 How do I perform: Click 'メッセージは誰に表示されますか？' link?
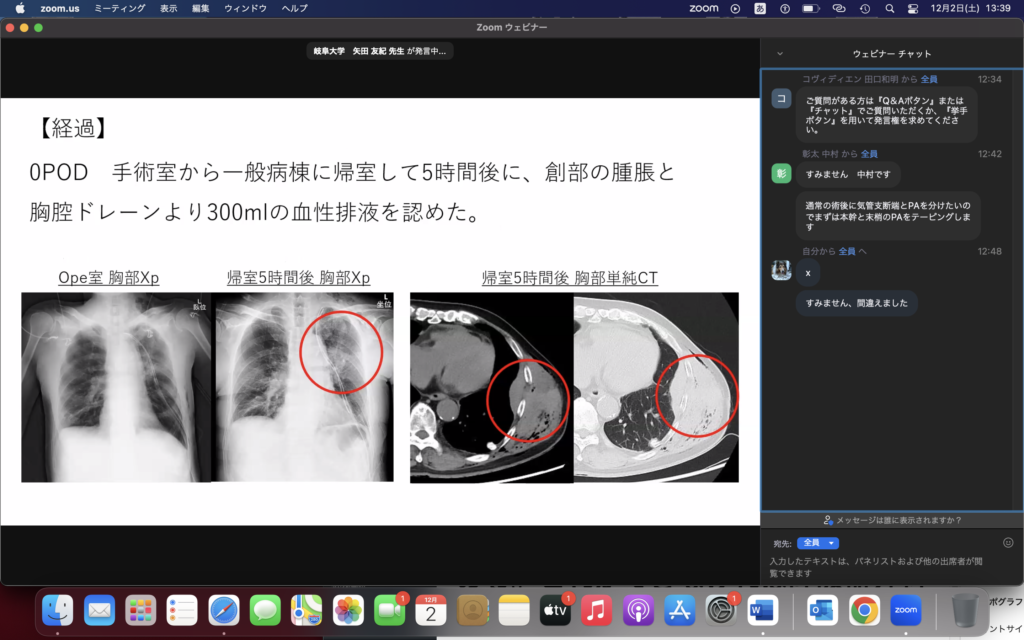(892, 520)
